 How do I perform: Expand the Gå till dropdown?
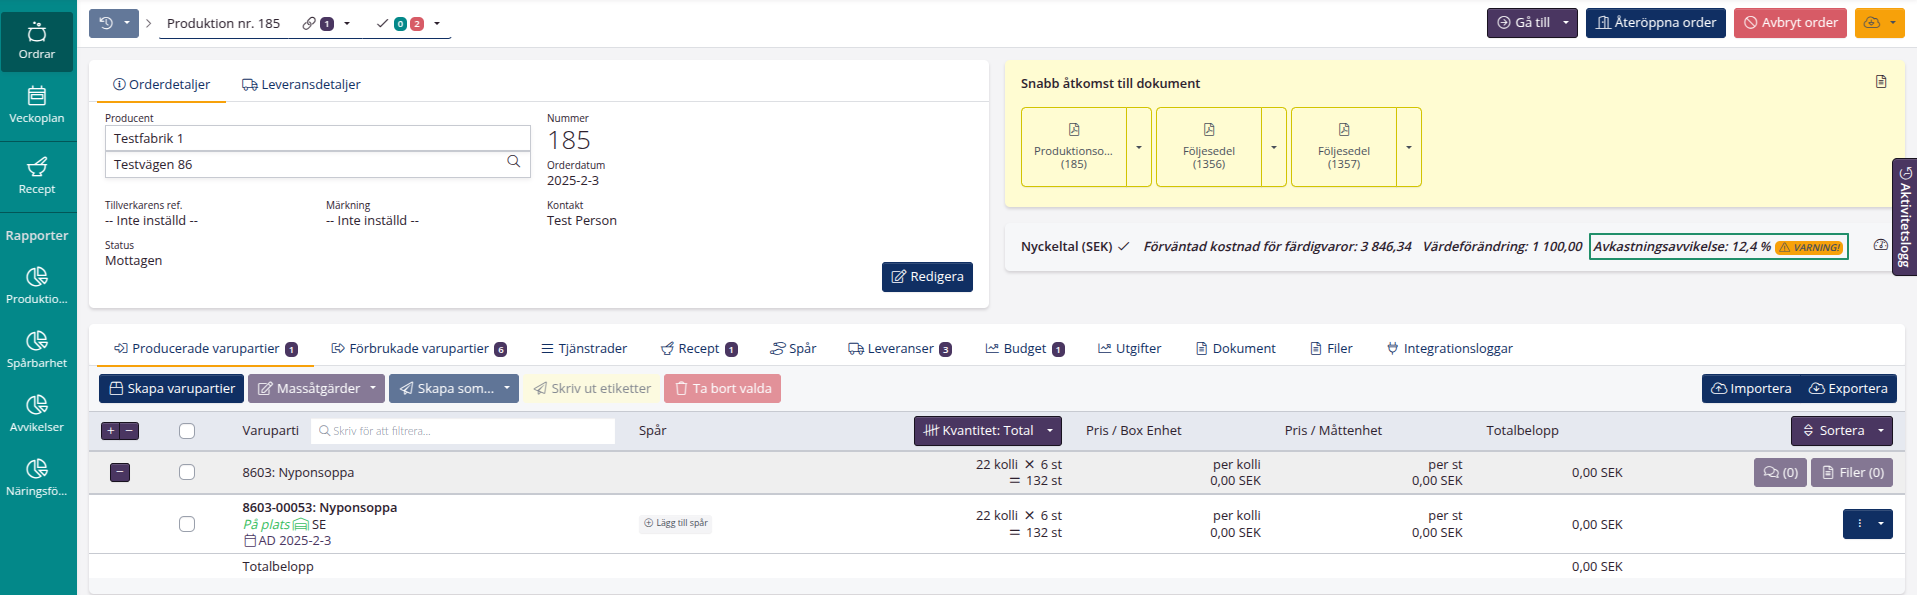pos(1565,23)
